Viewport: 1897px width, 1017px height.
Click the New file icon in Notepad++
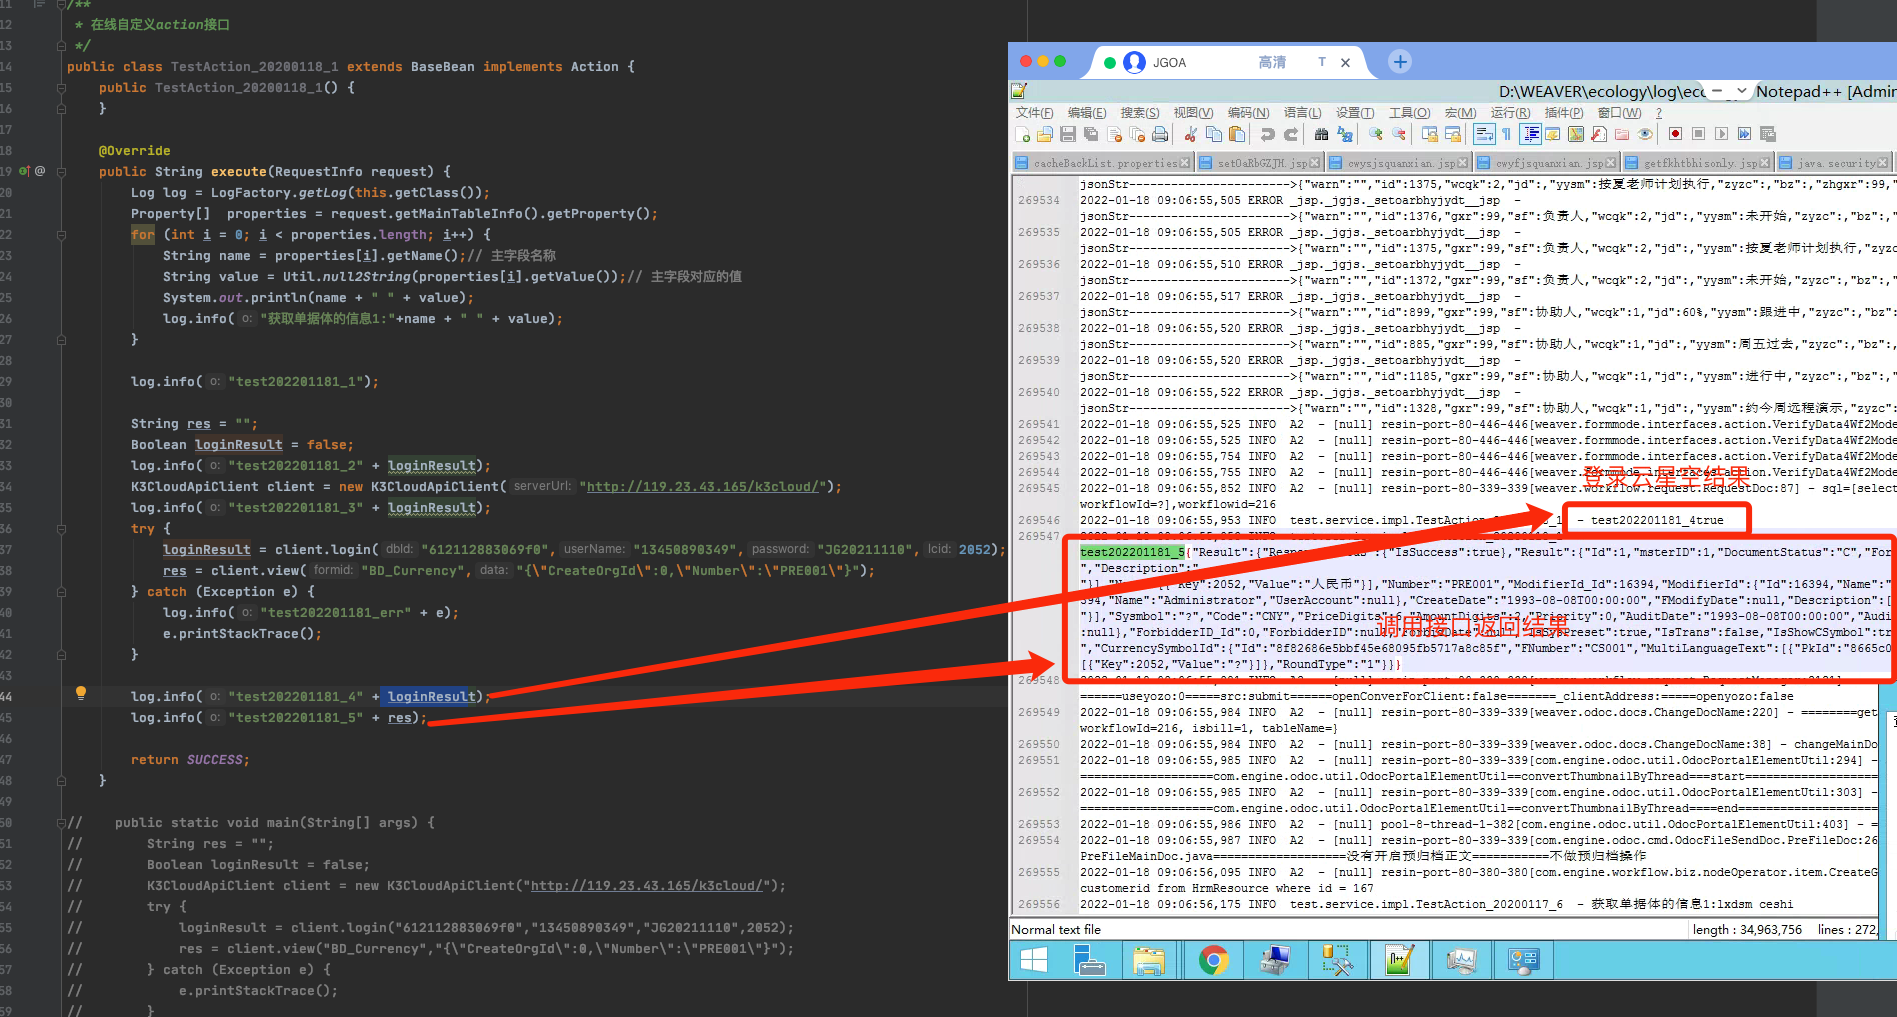[1023, 134]
